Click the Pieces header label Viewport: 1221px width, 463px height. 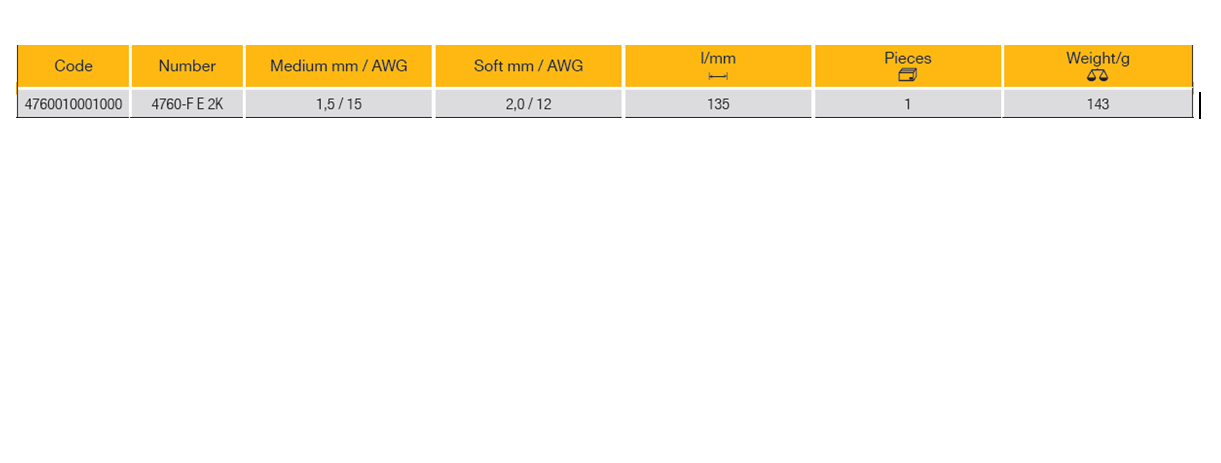[907, 58]
